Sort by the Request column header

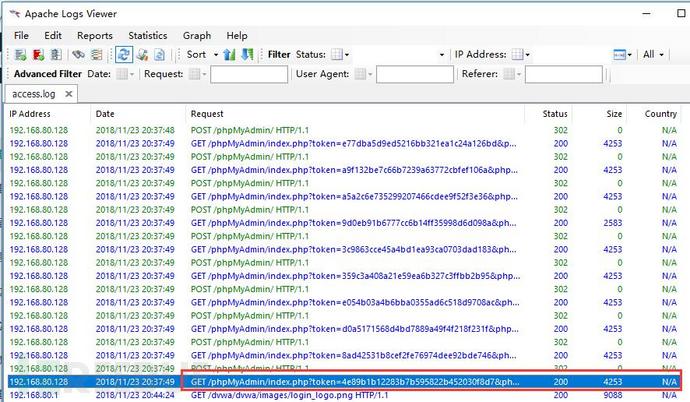[207, 114]
